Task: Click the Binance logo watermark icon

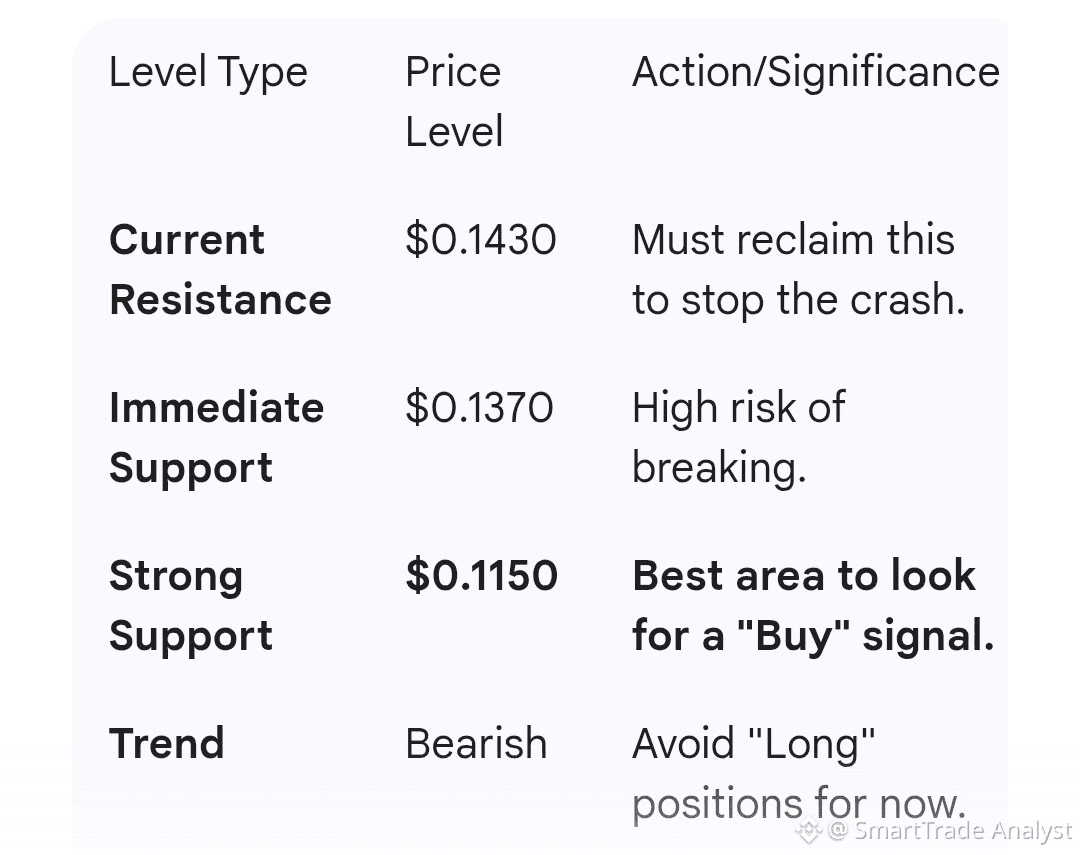Action: (809, 830)
